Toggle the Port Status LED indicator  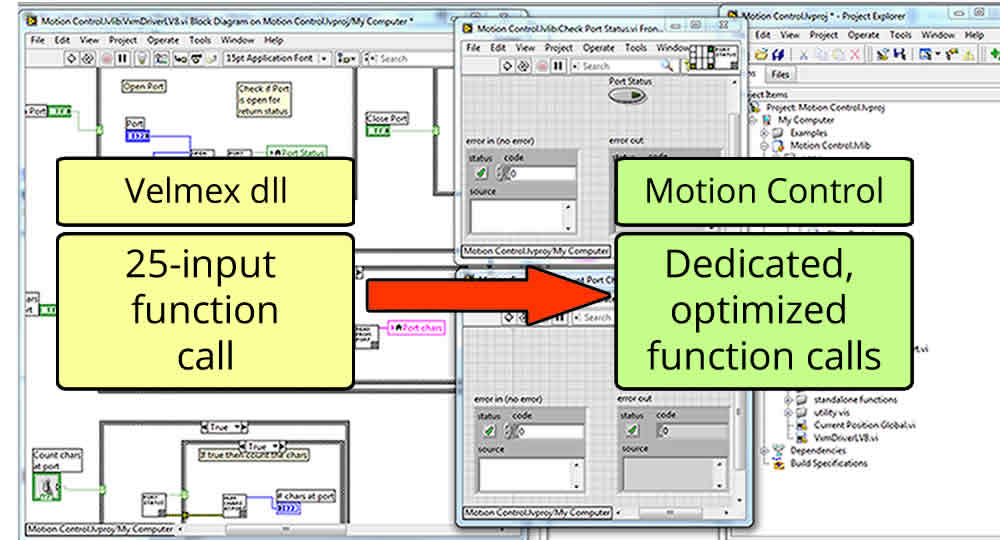point(628,96)
